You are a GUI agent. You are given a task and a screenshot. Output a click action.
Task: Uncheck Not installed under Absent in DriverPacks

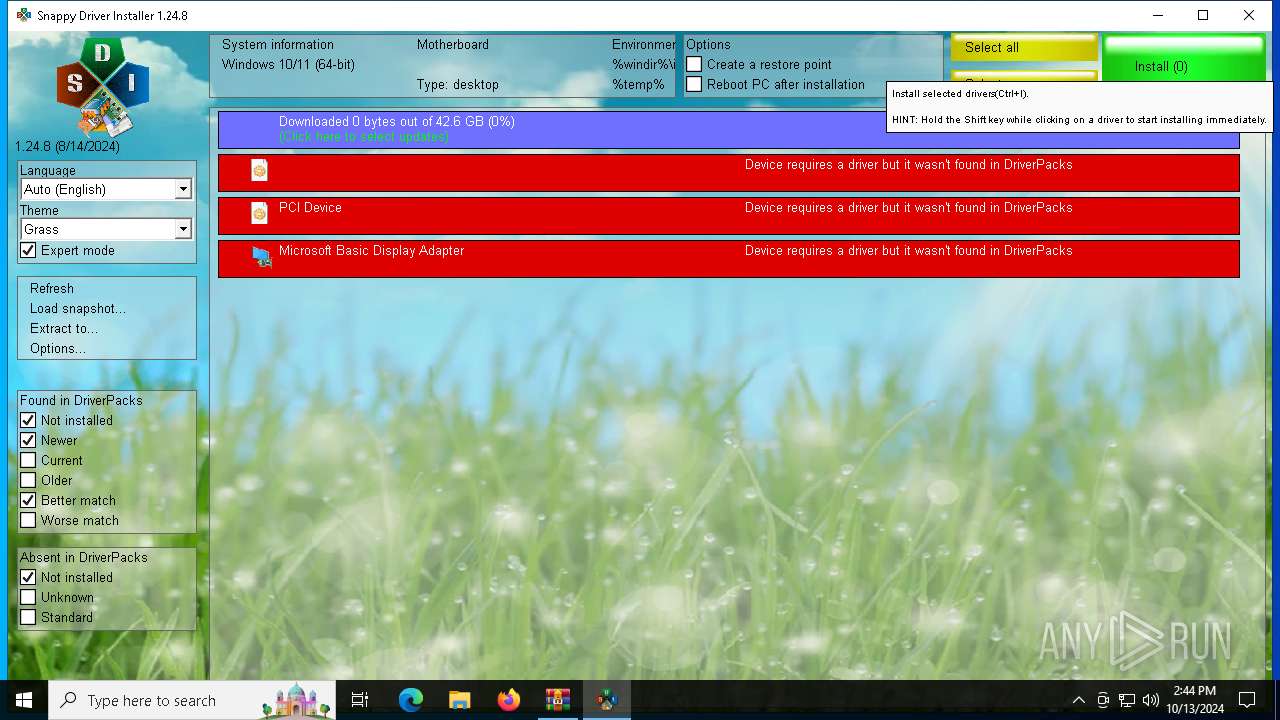point(28,578)
